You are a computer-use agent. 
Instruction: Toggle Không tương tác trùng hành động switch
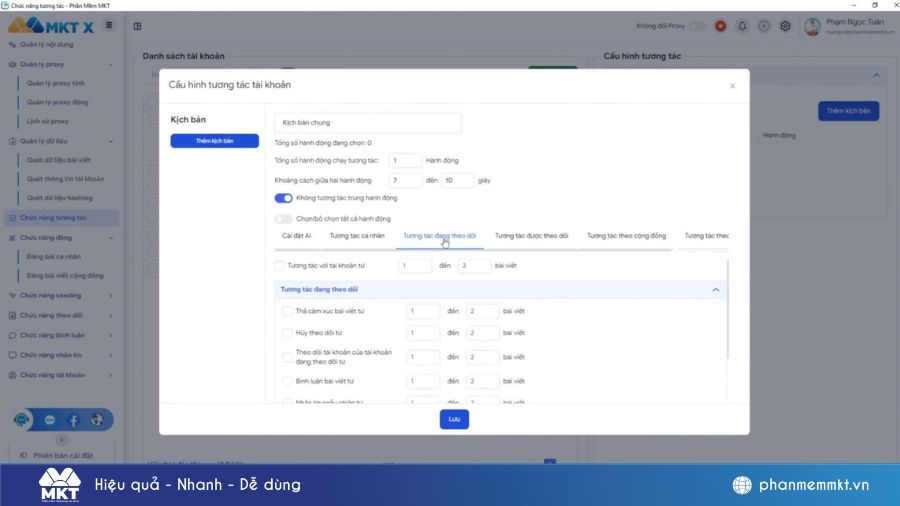283,198
